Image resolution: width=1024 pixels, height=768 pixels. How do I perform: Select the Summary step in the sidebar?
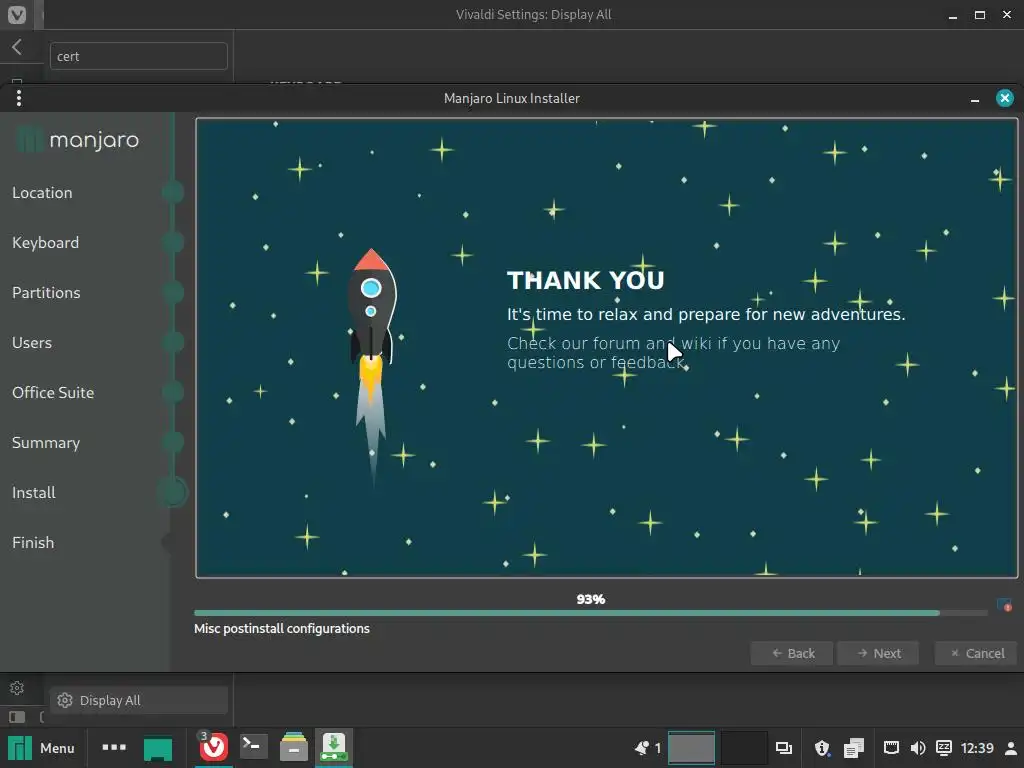pyautogui.click(x=46, y=442)
